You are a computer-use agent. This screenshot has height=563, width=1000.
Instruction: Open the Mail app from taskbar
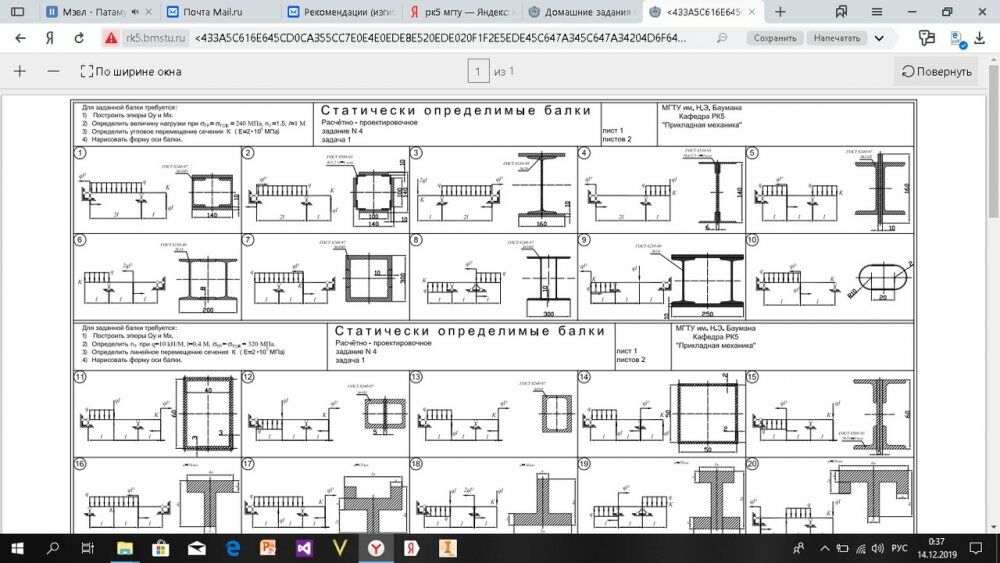click(196, 548)
